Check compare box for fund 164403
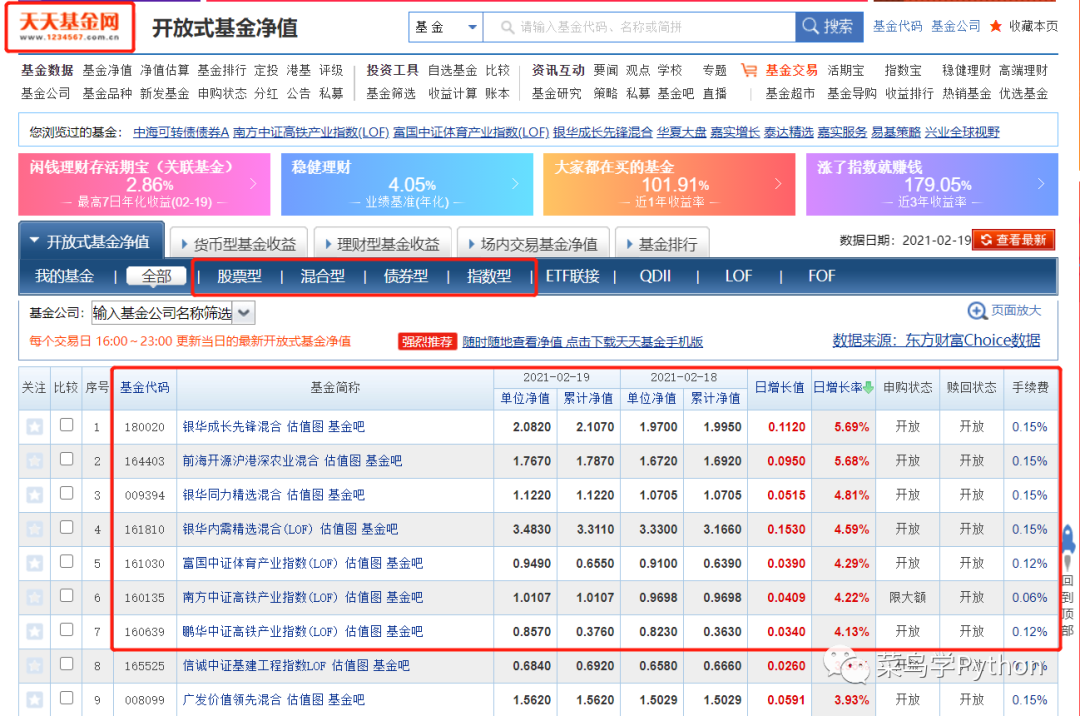 coord(66,459)
